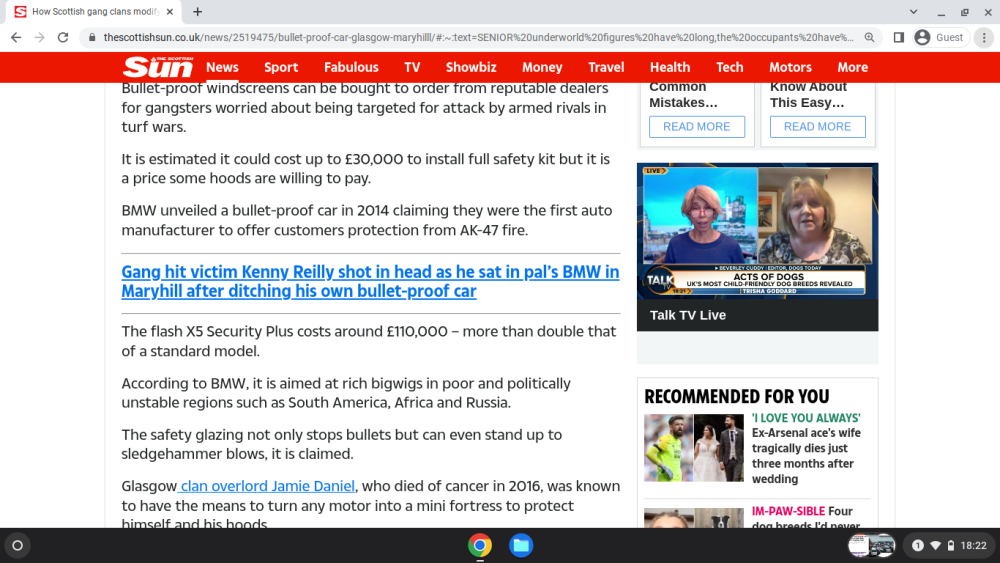Open the Kenny Reilly gang hit article link
The image size is (1000, 563).
click(x=371, y=281)
